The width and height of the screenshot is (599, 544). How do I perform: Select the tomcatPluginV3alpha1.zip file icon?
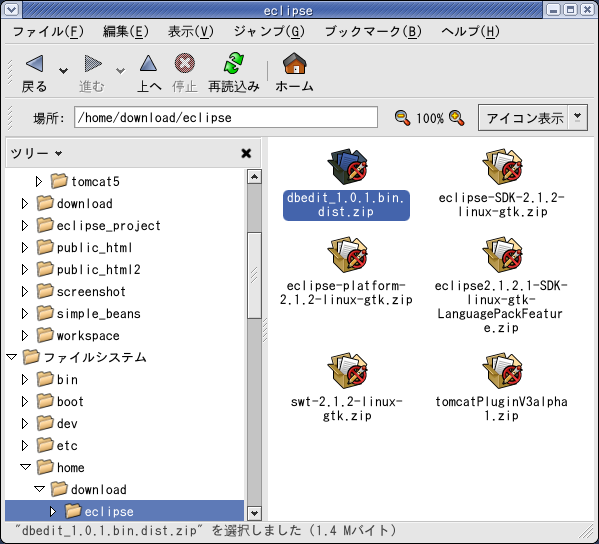pos(502,371)
